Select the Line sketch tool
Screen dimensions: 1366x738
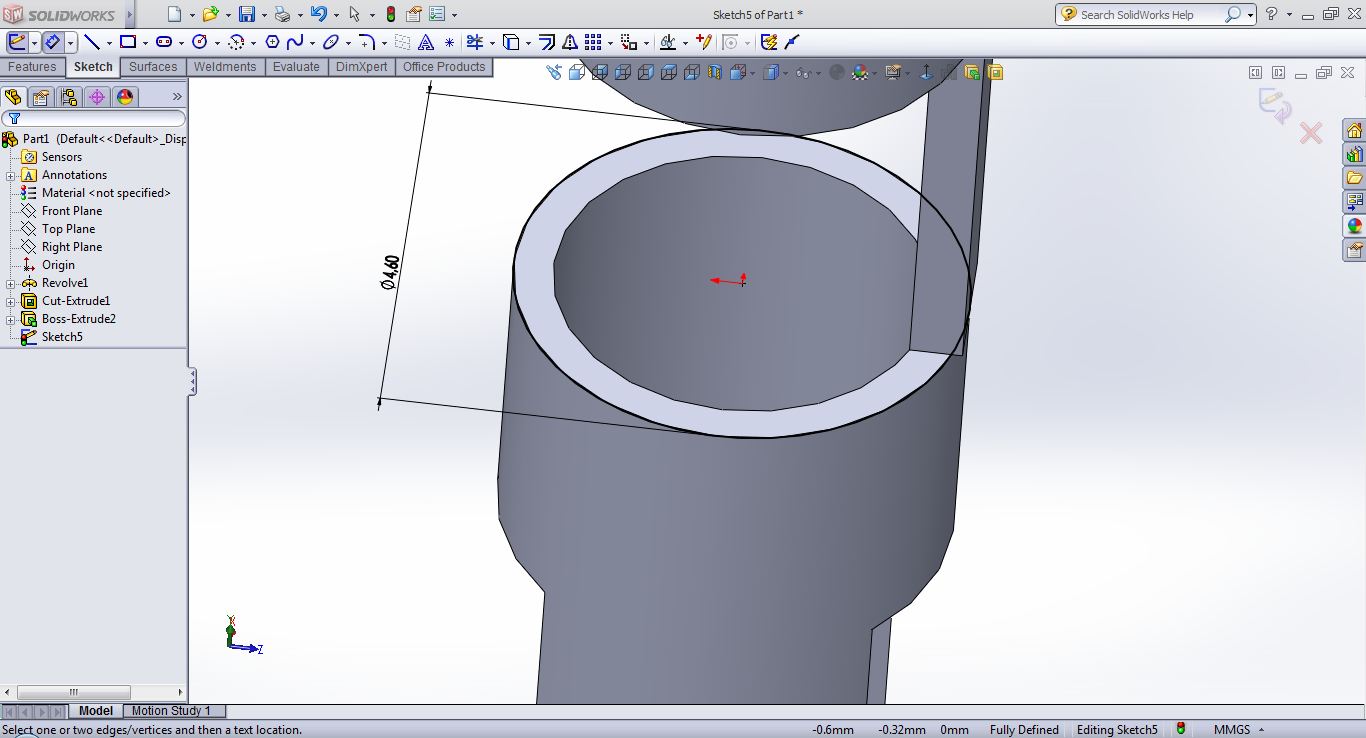click(x=91, y=42)
